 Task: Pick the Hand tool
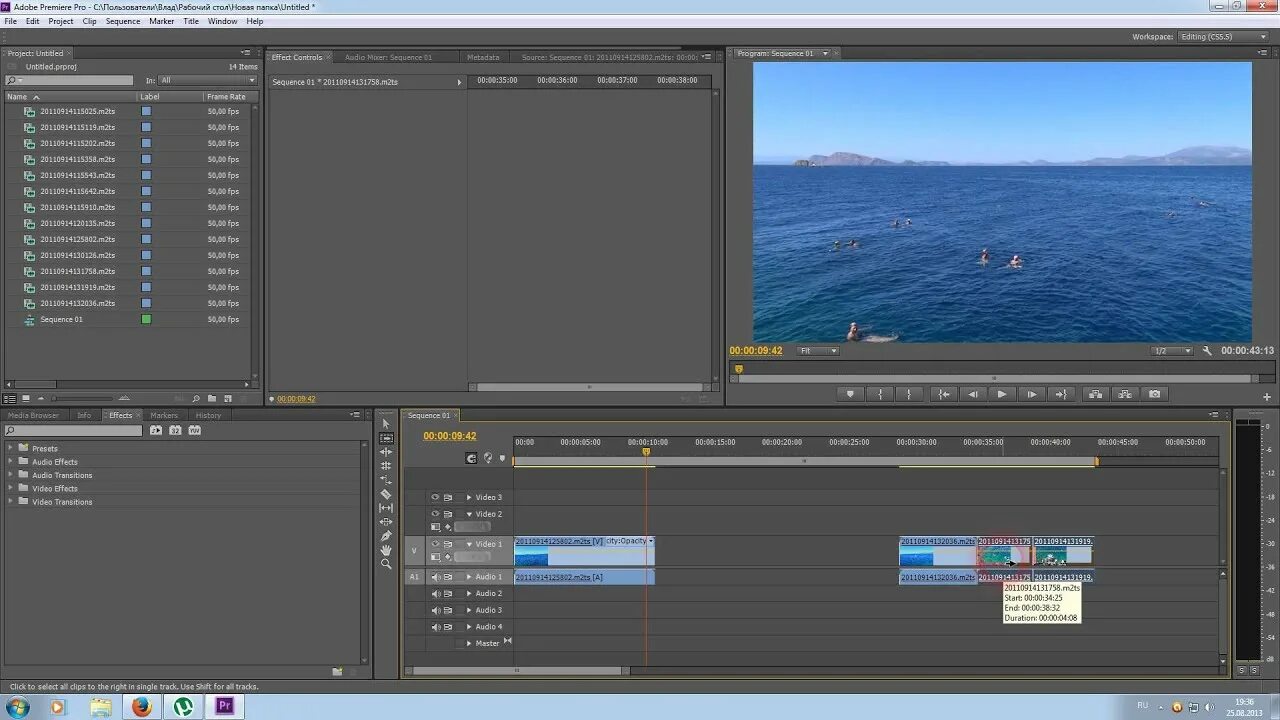pyautogui.click(x=386, y=550)
